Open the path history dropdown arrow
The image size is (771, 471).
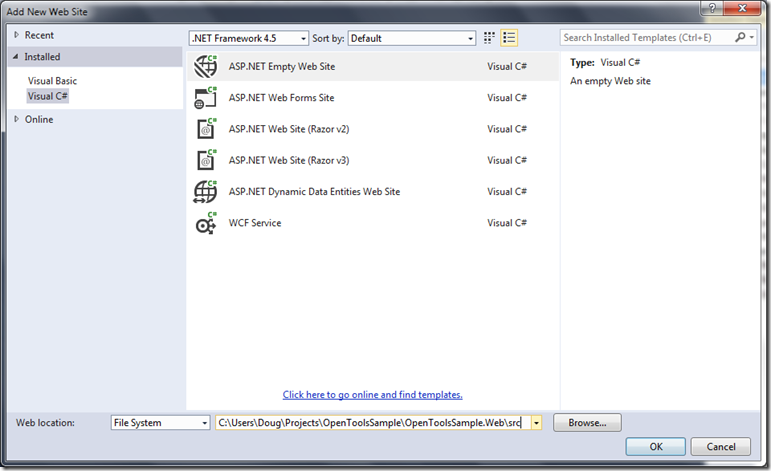pyautogui.click(x=536, y=423)
